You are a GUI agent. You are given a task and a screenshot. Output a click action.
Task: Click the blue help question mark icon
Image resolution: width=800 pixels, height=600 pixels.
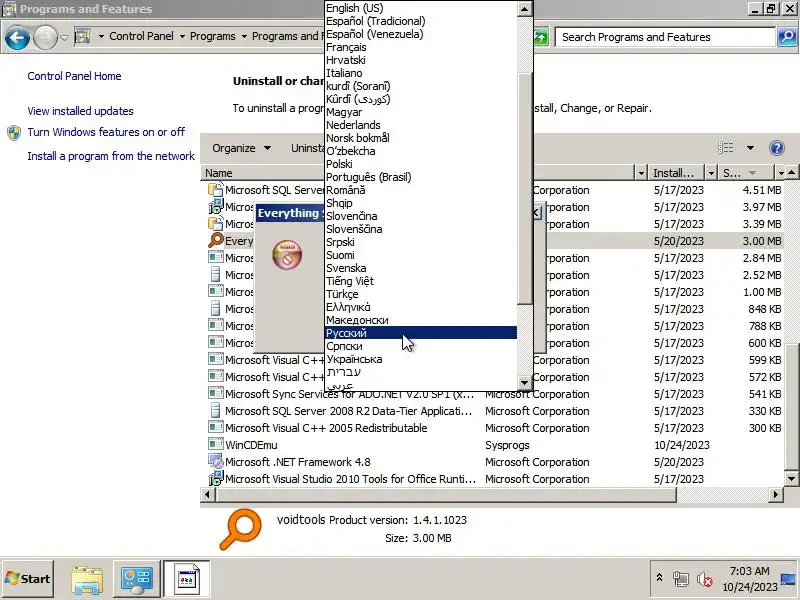[x=777, y=148]
